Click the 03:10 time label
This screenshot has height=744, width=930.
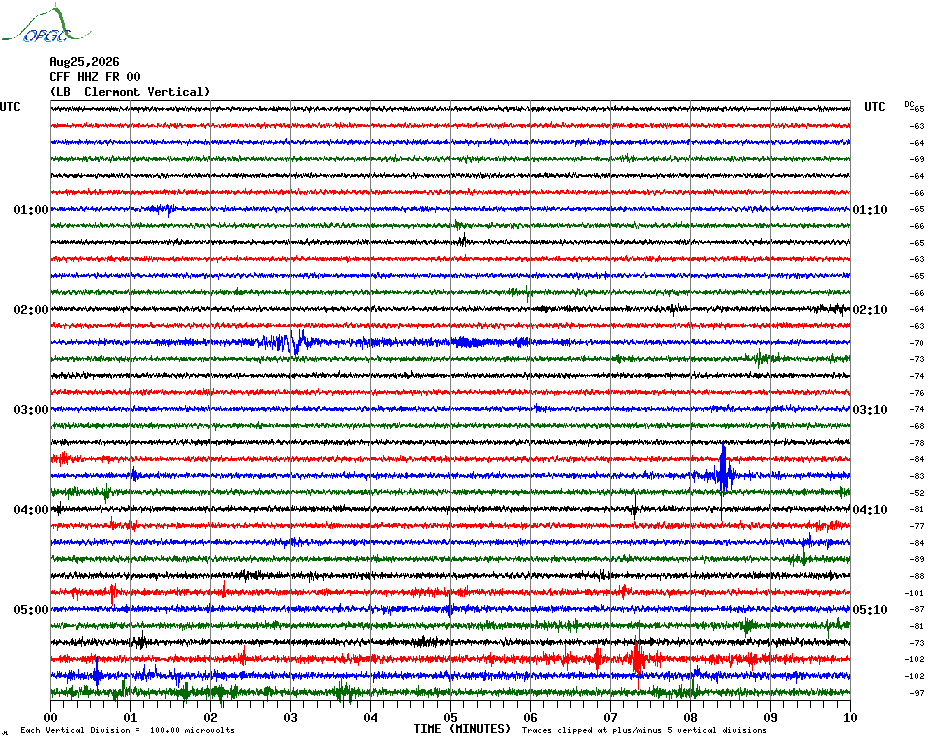[870, 409]
